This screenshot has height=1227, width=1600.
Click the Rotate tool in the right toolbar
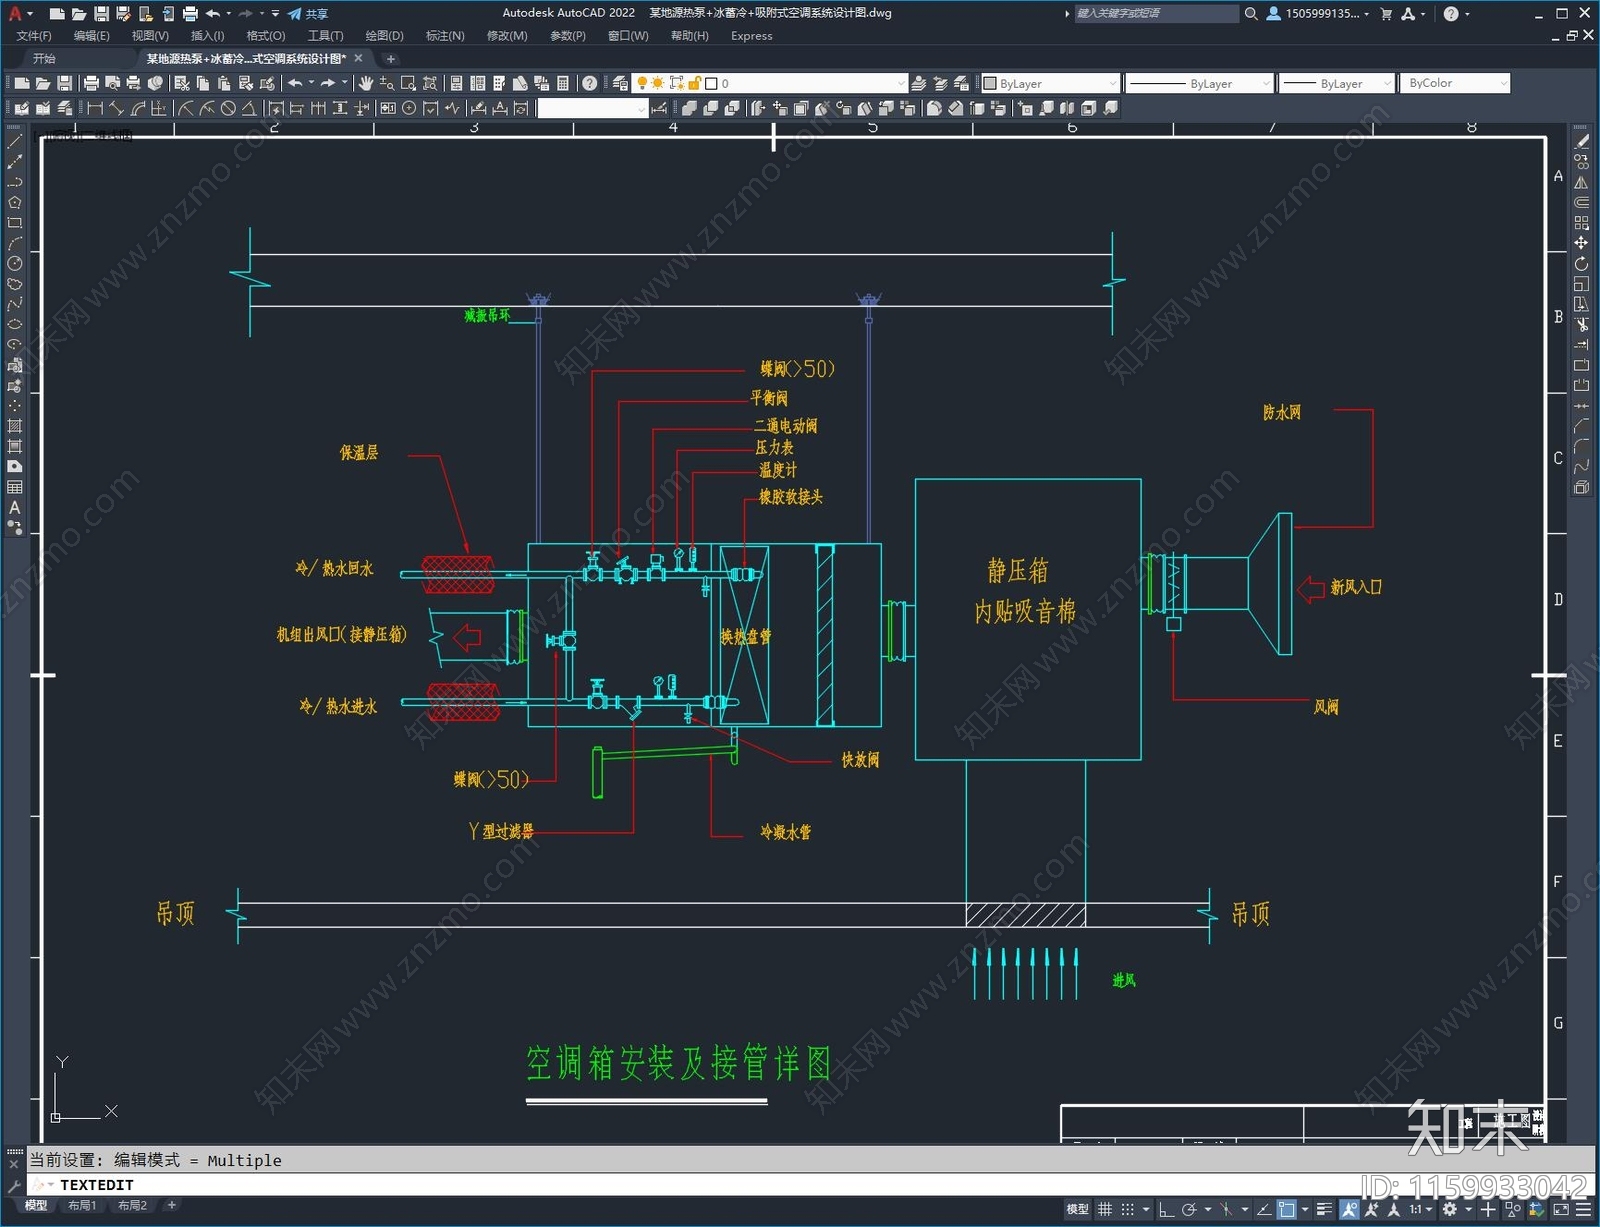point(1581,264)
